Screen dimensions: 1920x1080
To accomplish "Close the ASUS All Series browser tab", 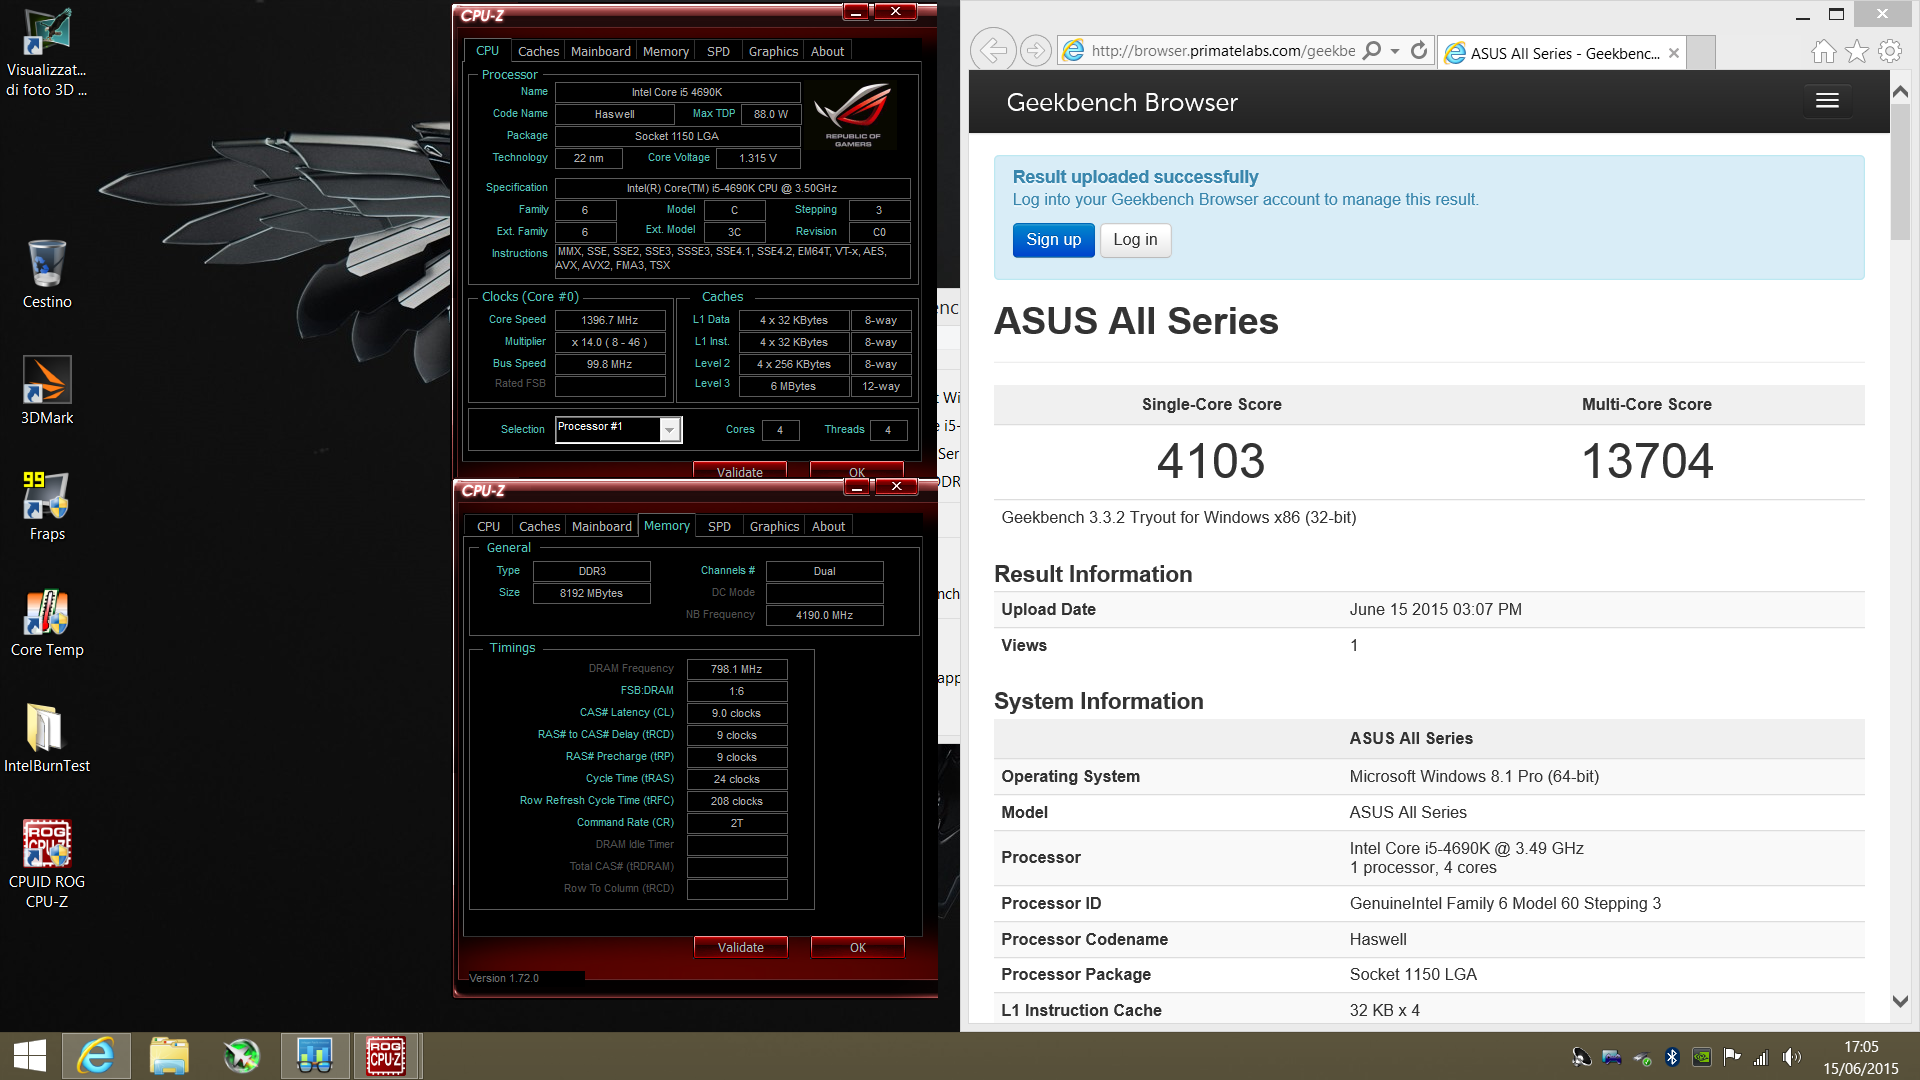I will (x=1674, y=53).
